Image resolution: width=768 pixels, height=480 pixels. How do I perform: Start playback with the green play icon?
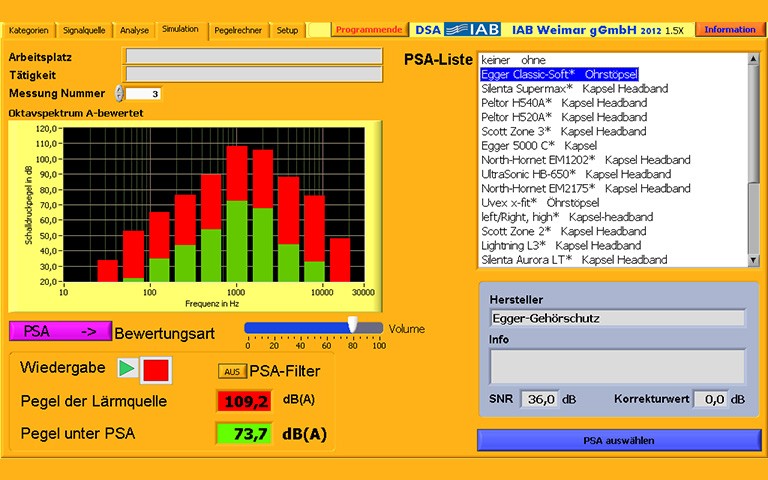click(x=127, y=369)
